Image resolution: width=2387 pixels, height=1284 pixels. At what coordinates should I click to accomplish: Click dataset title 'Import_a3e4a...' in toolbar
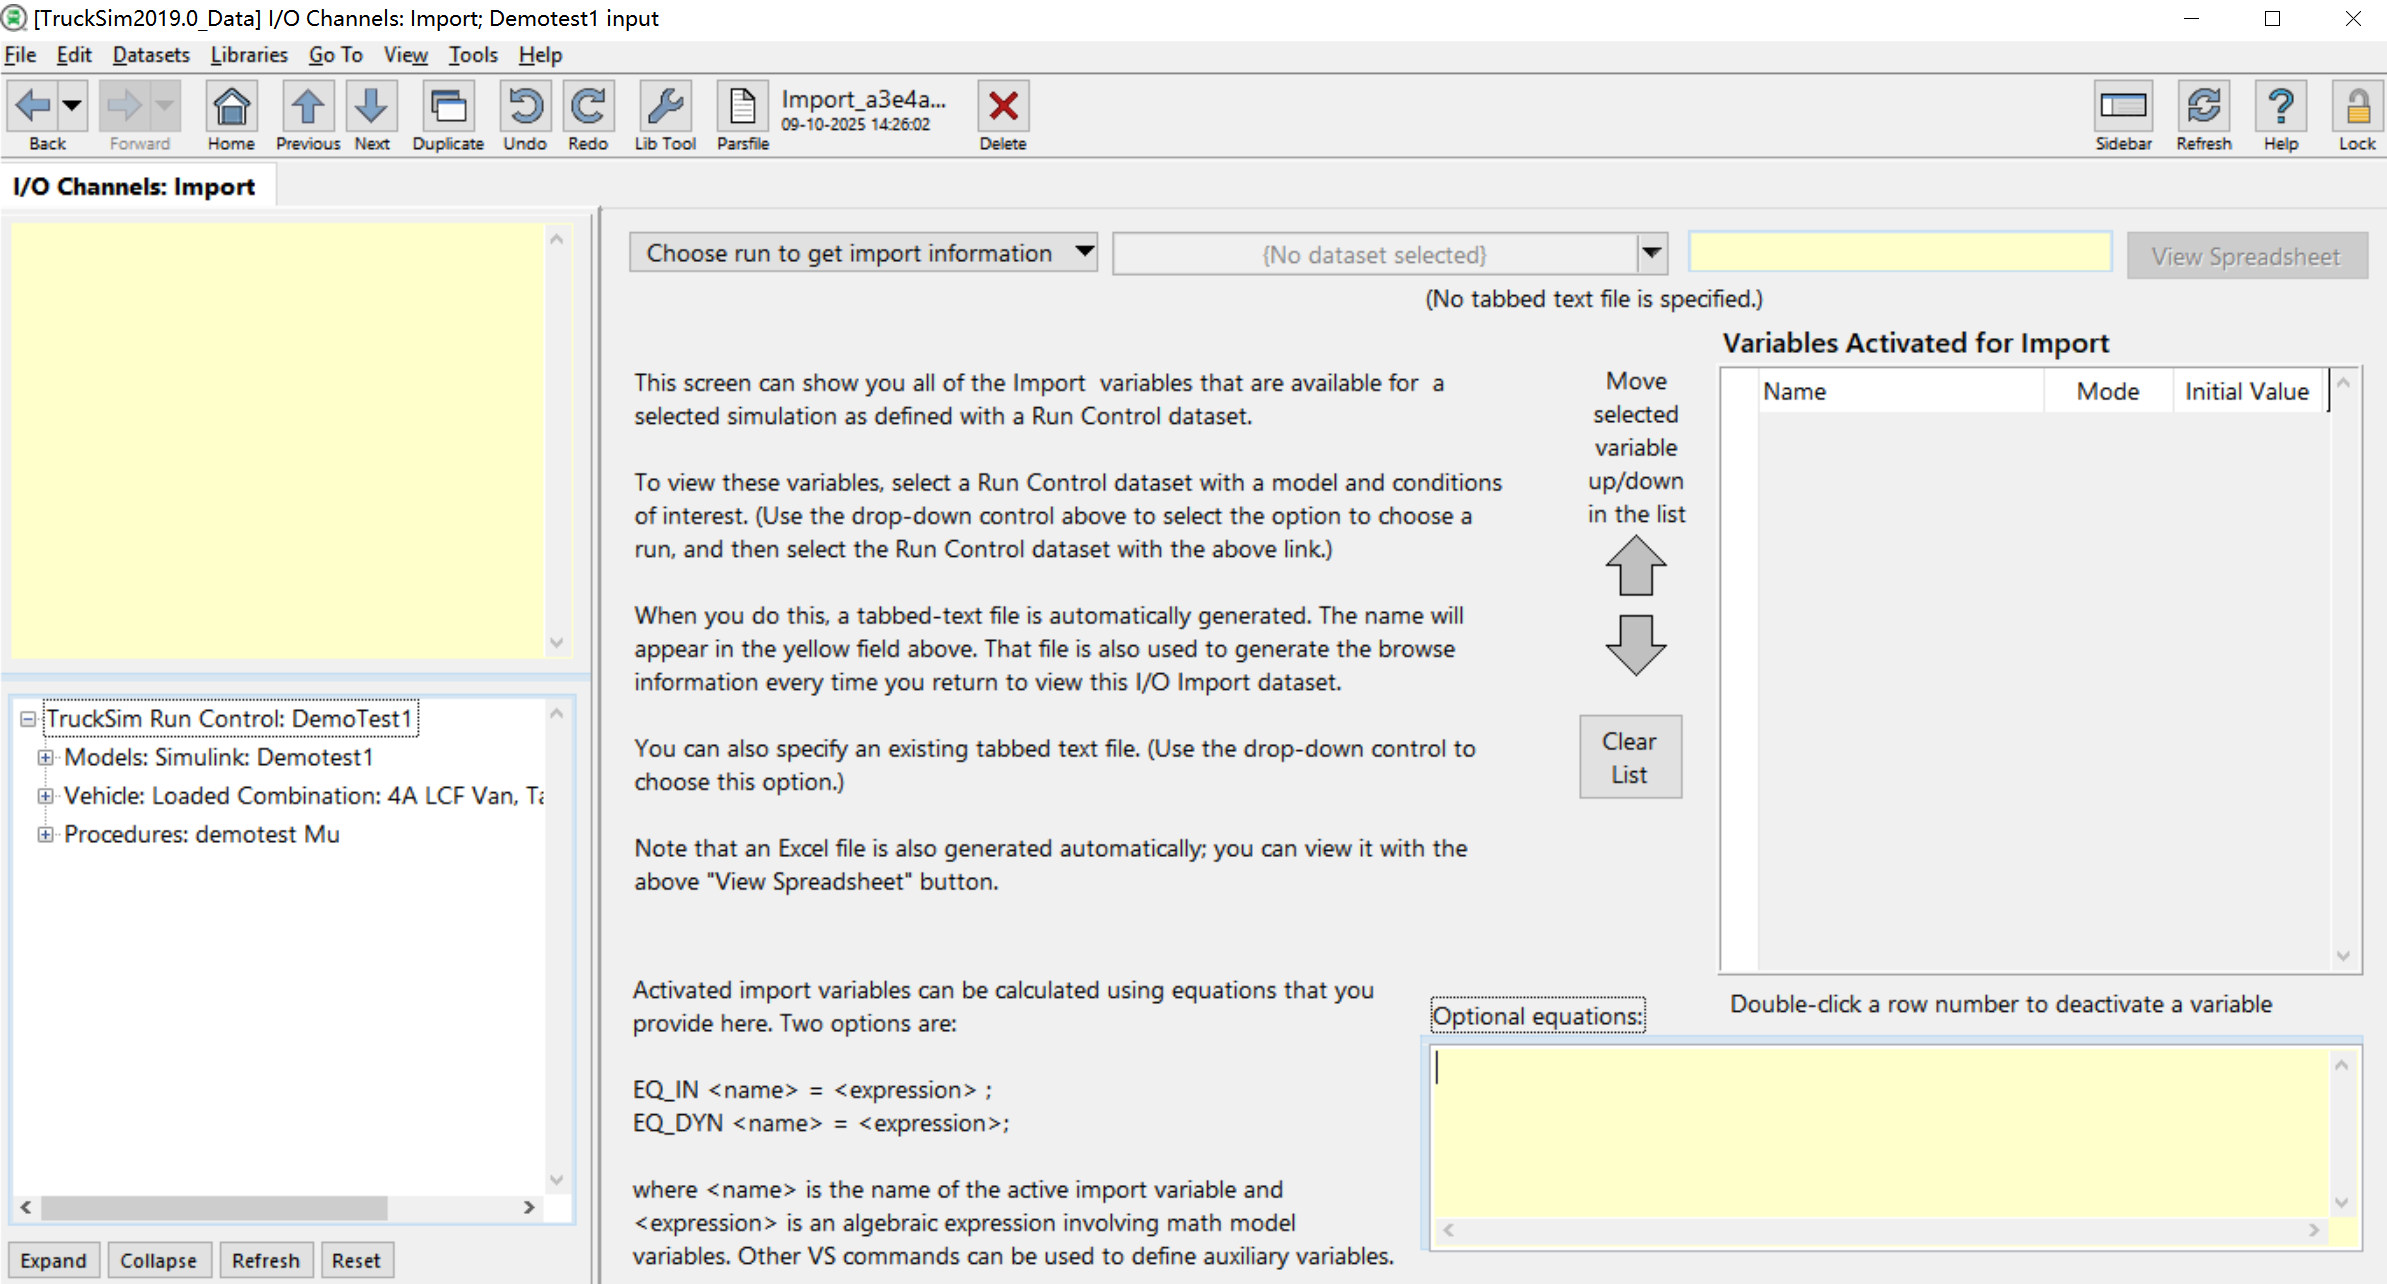(x=863, y=99)
